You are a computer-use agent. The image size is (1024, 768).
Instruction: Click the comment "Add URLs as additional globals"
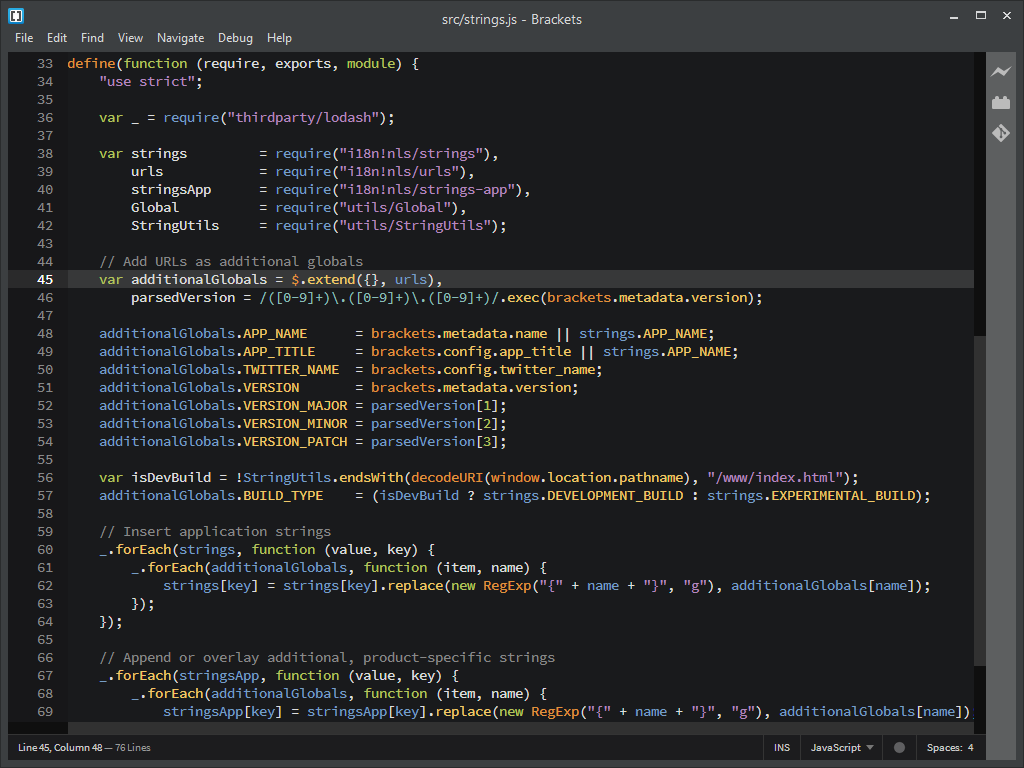tap(231, 261)
